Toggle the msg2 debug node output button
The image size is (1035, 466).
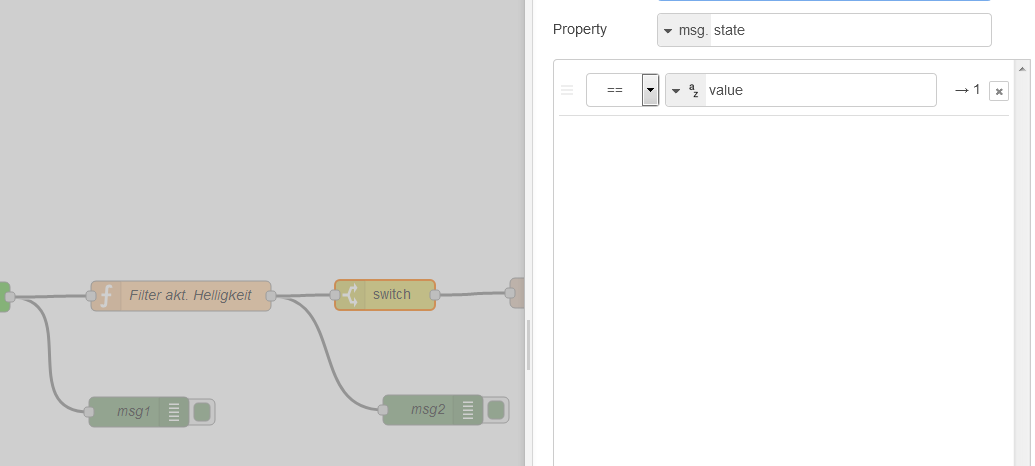(x=496, y=410)
